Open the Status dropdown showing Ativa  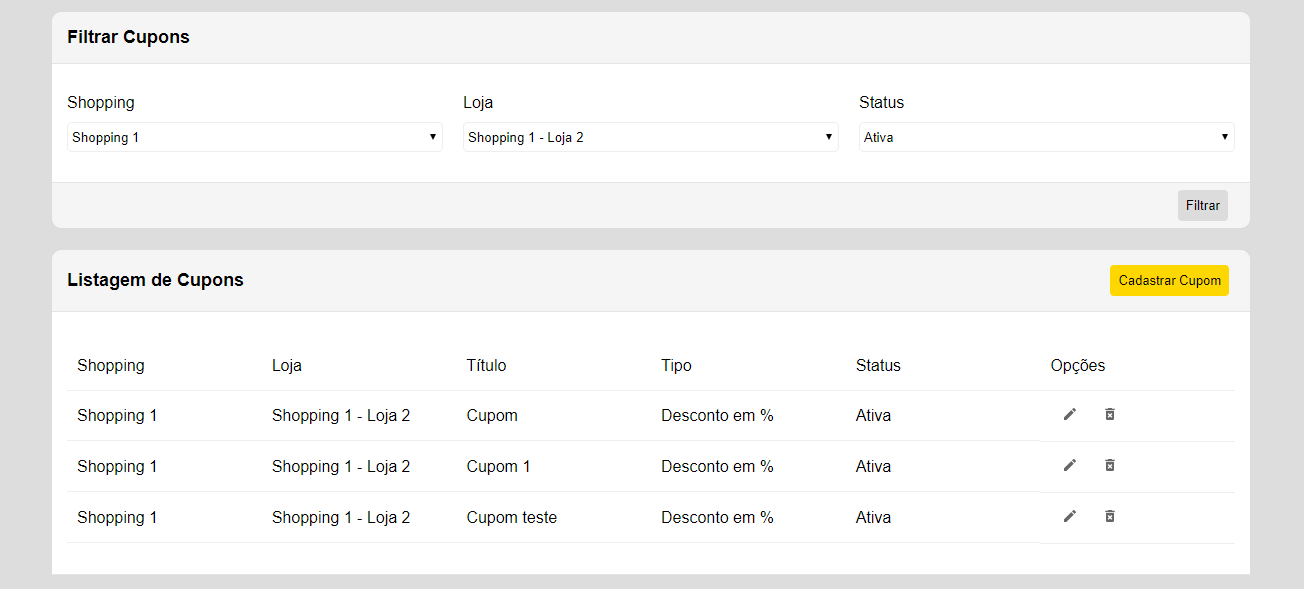coord(1046,136)
